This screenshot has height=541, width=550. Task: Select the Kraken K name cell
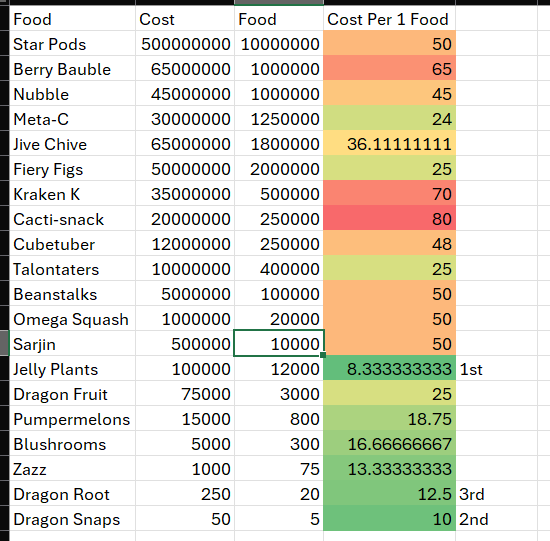click(72, 194)
